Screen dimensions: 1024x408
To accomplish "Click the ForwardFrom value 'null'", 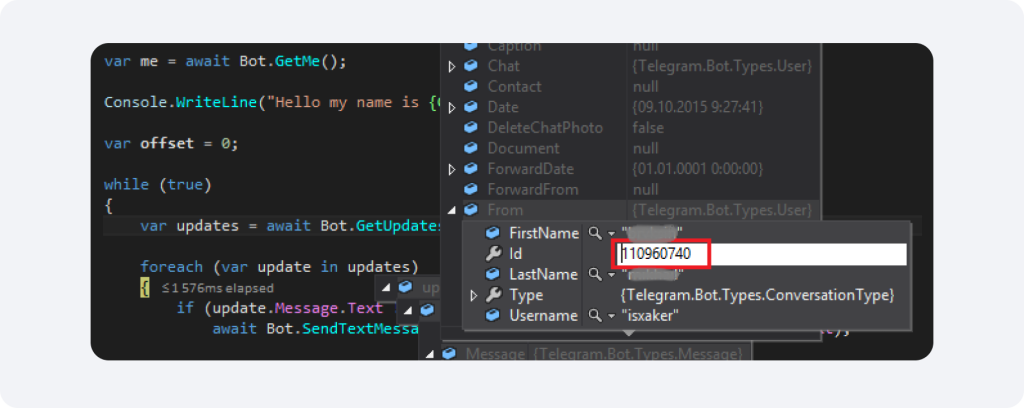I will (x=645, y=190).
